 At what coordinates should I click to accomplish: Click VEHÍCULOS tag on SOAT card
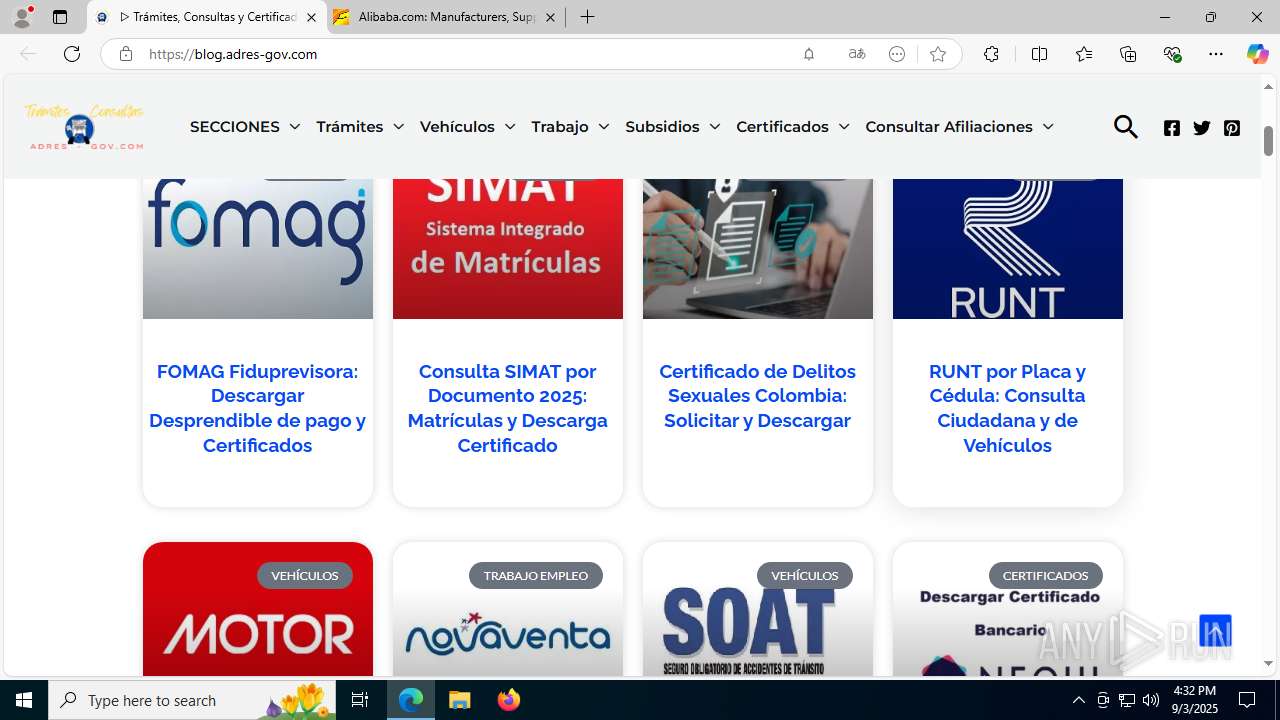coord(805,576)
